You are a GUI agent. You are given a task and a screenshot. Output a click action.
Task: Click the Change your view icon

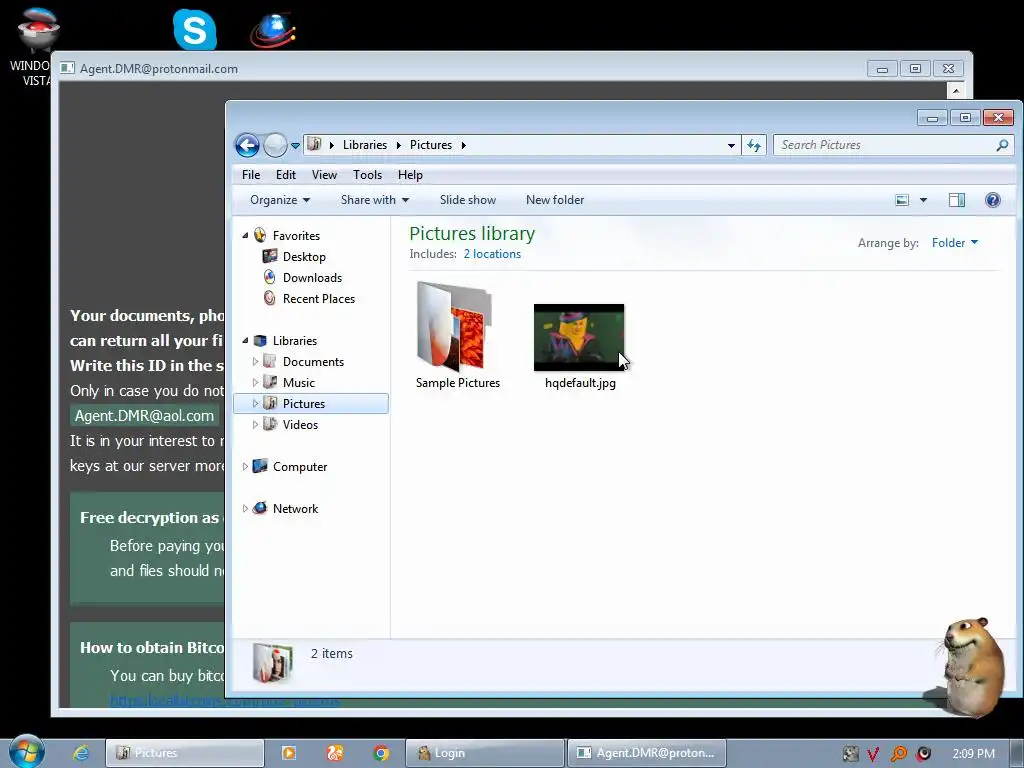click(902, 200)
